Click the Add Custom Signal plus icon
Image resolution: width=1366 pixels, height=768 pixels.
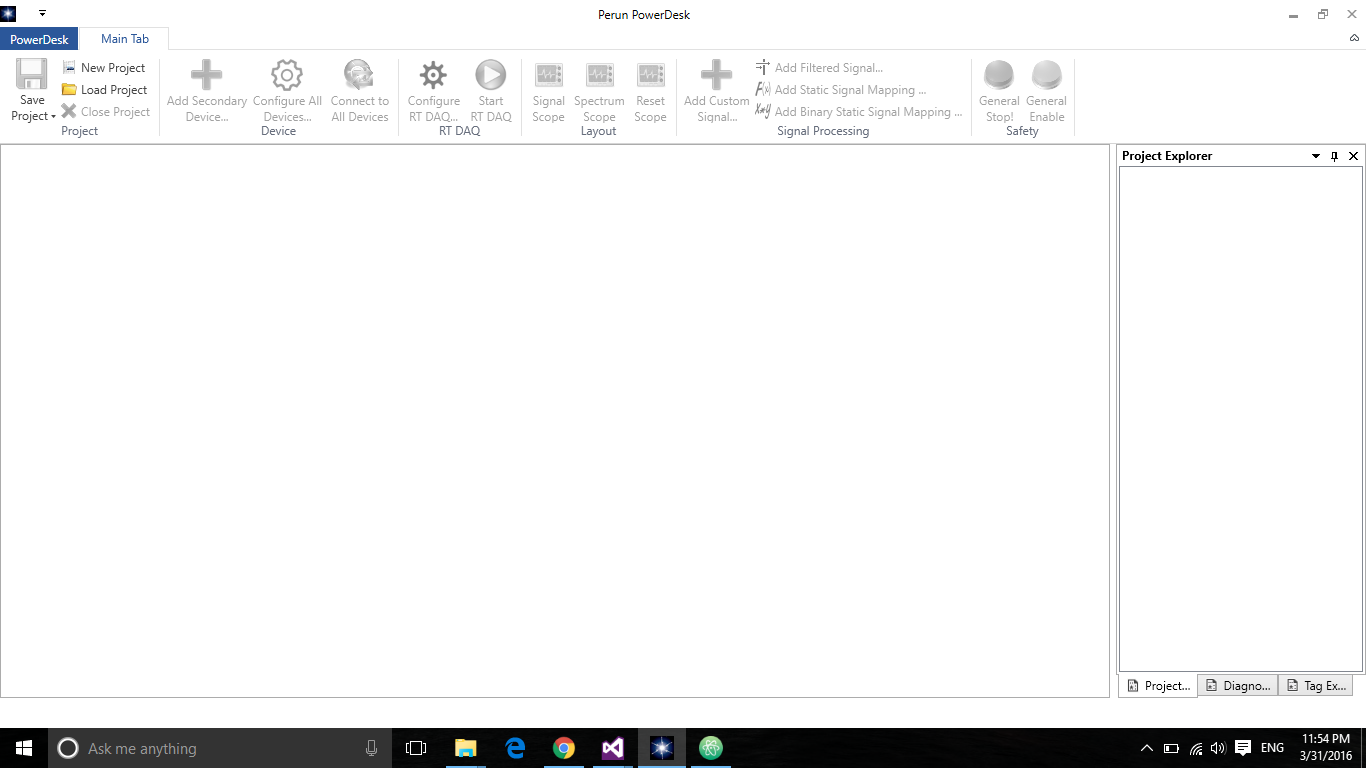point(716,75)
